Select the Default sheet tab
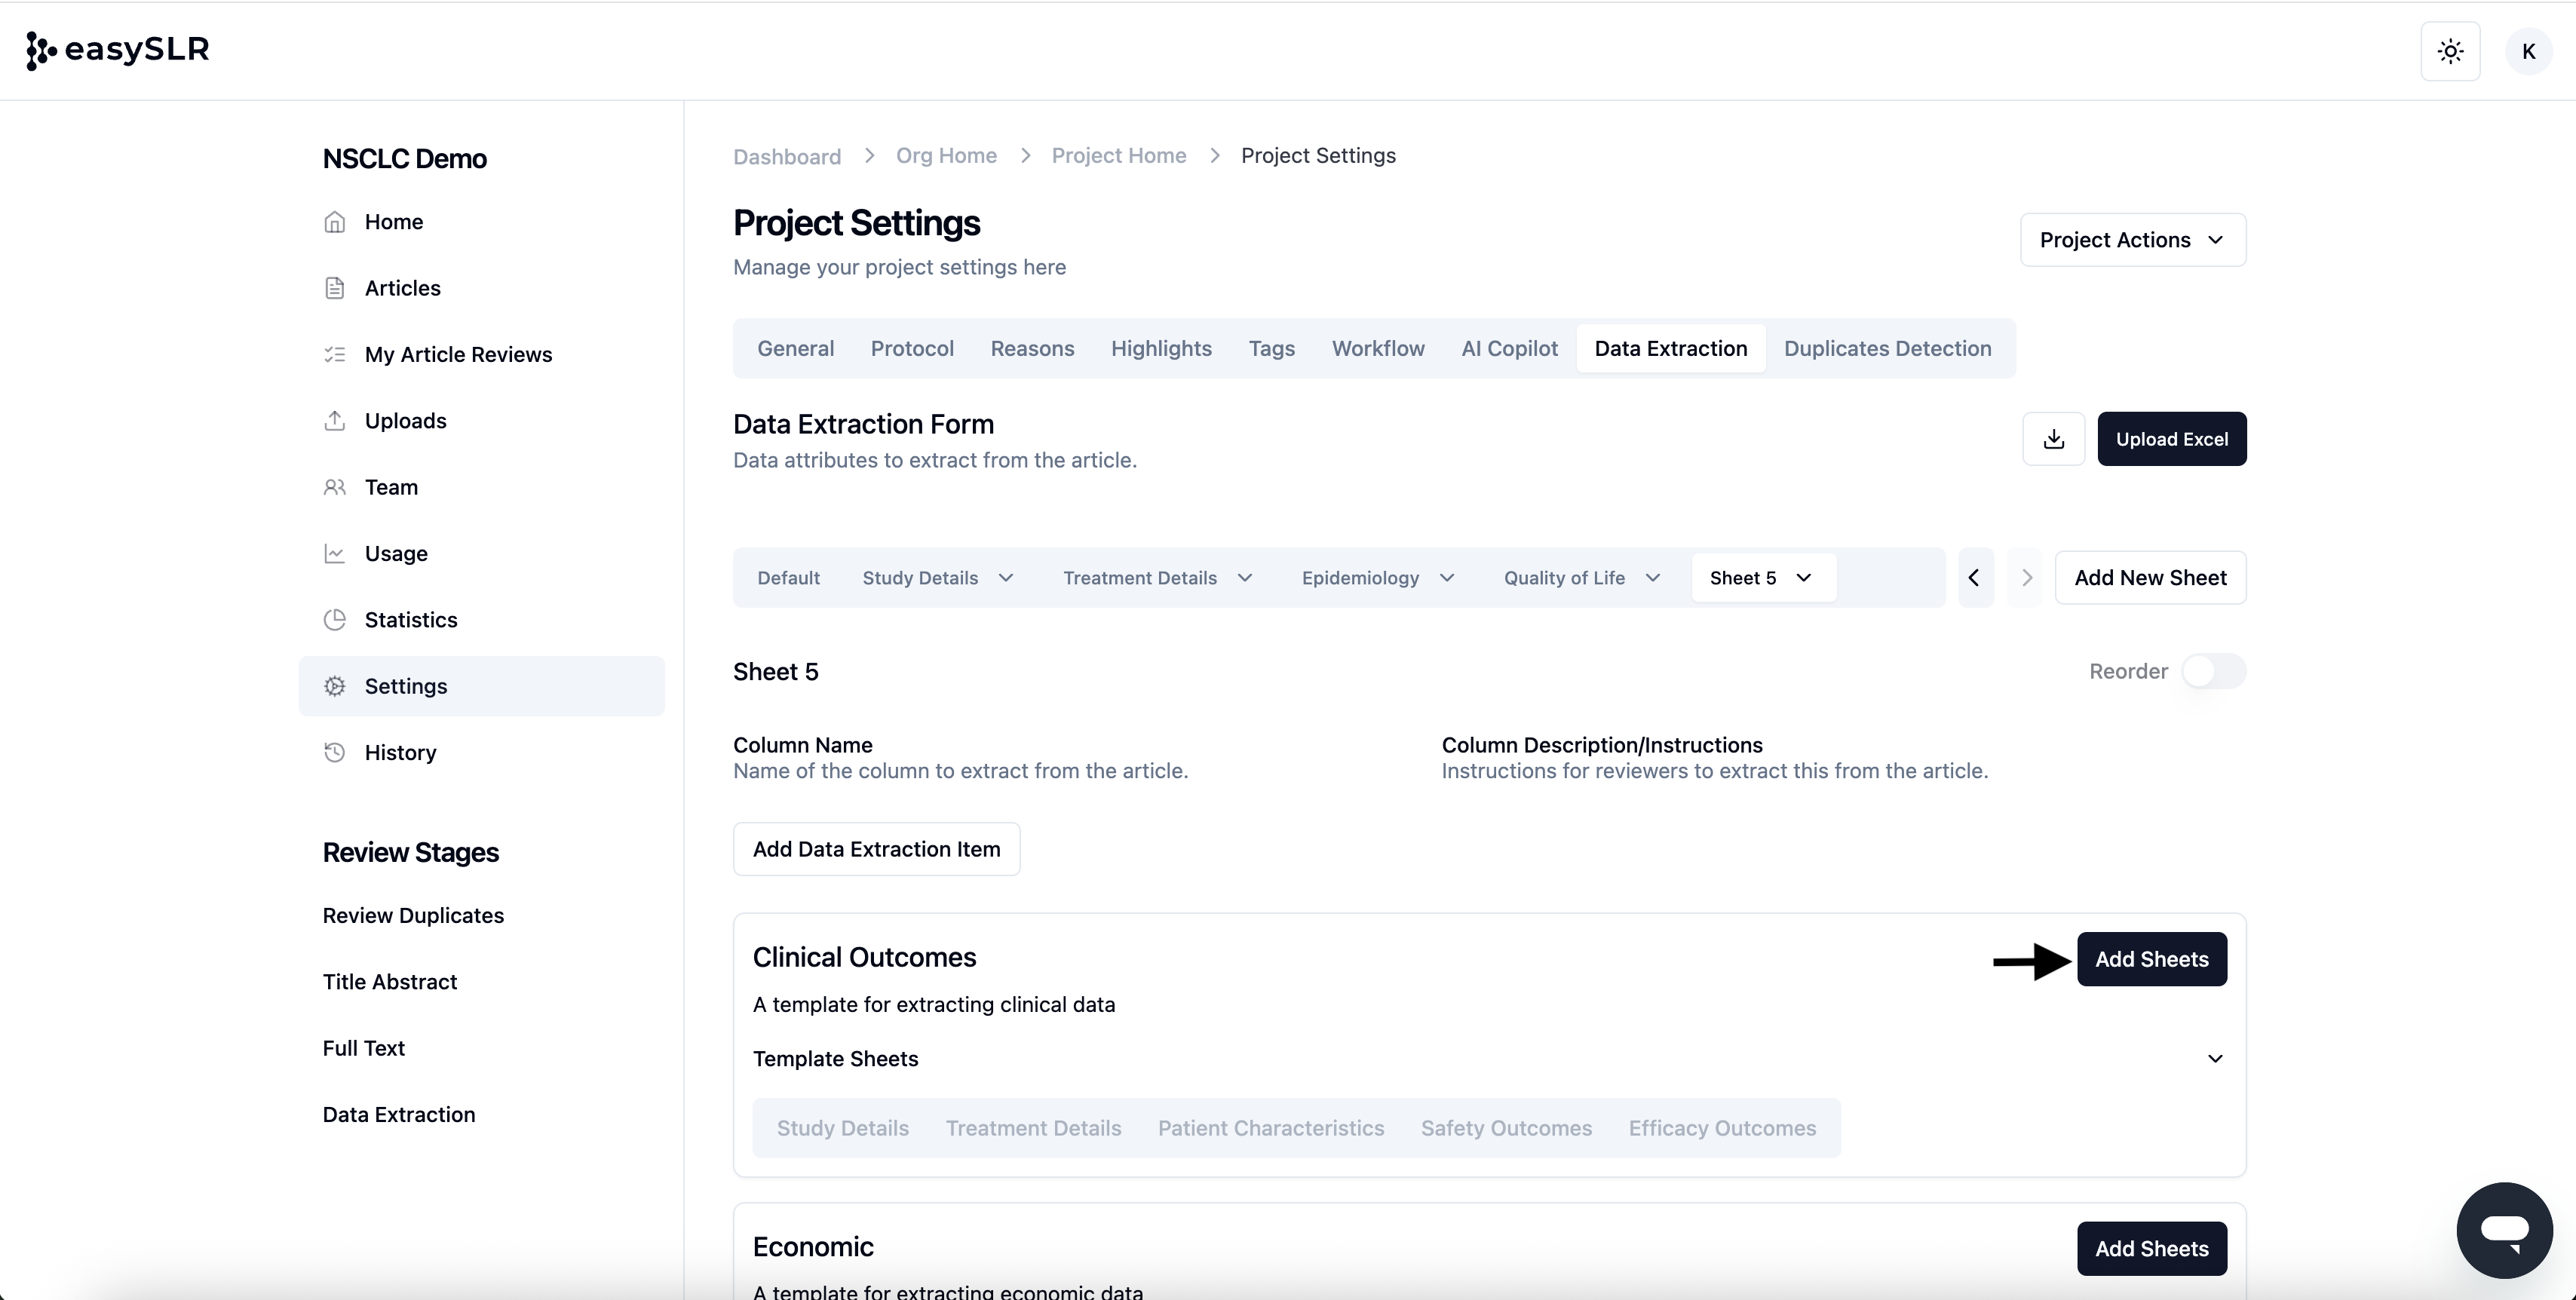This screenshot has height=1300, width=2576. coord(788,578)
